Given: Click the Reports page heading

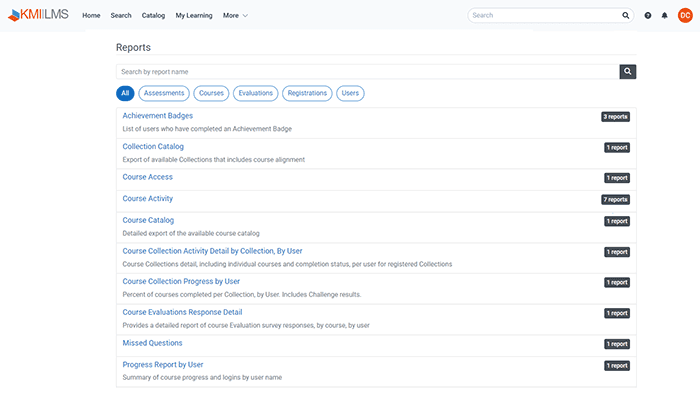Looking at the screenshot, I should (133, 47).
